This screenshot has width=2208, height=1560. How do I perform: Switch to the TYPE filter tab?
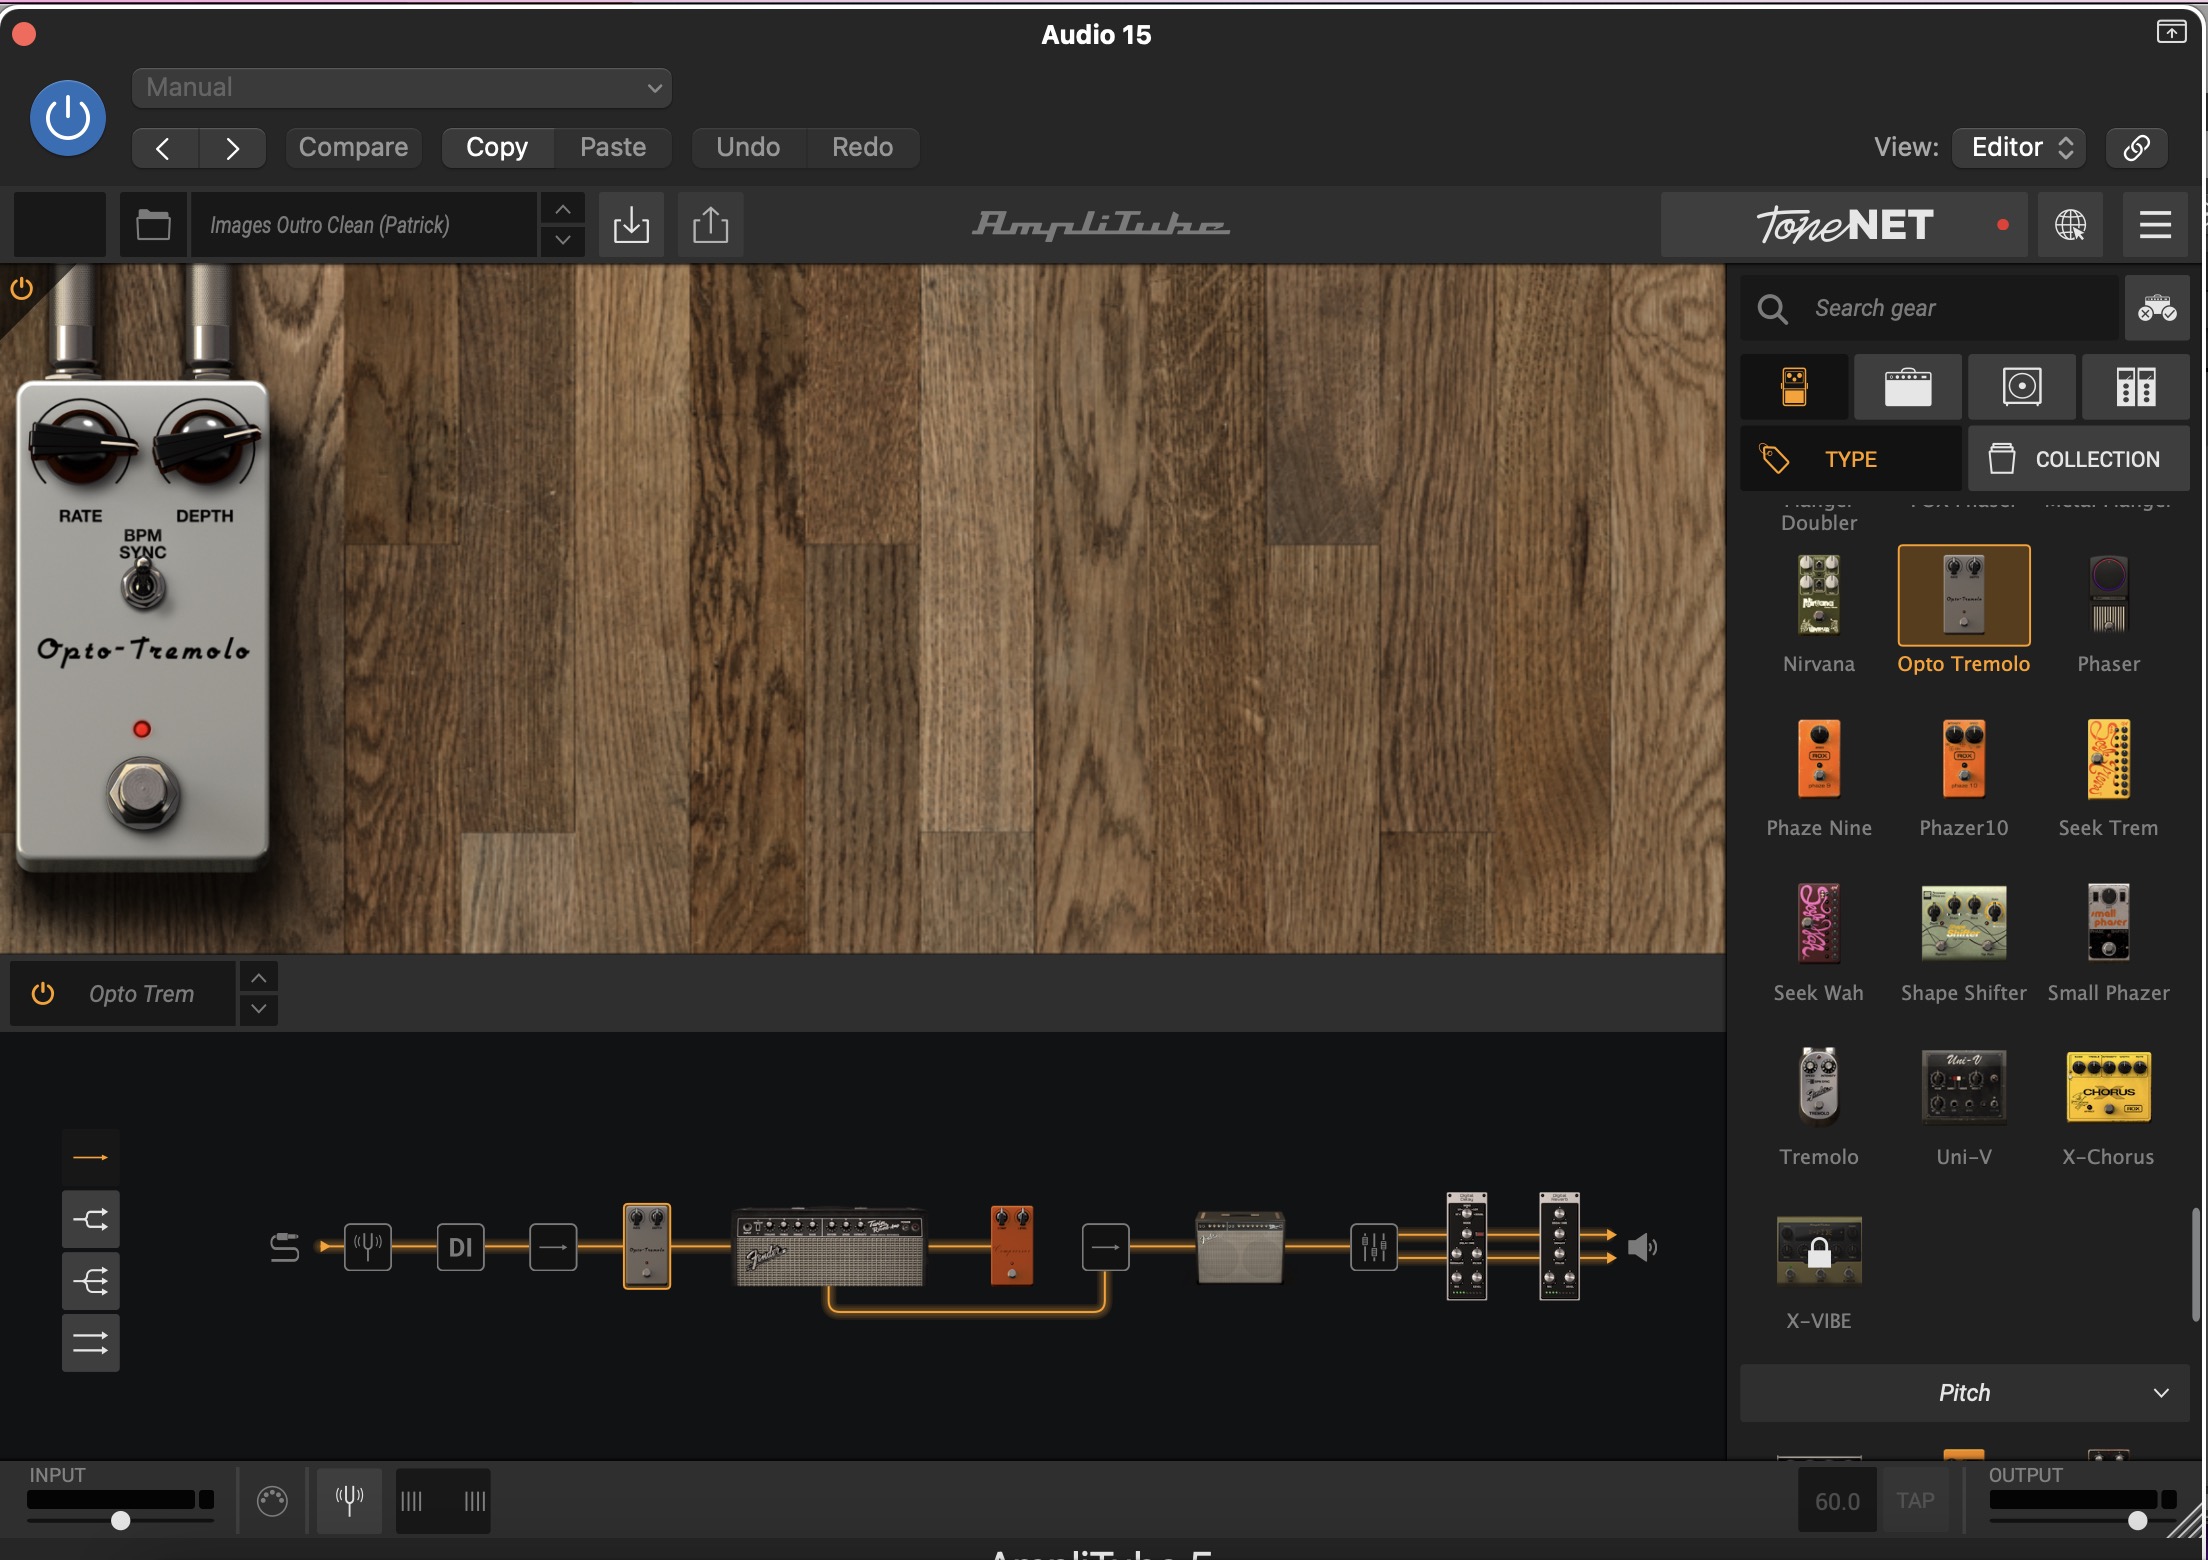1850,459
